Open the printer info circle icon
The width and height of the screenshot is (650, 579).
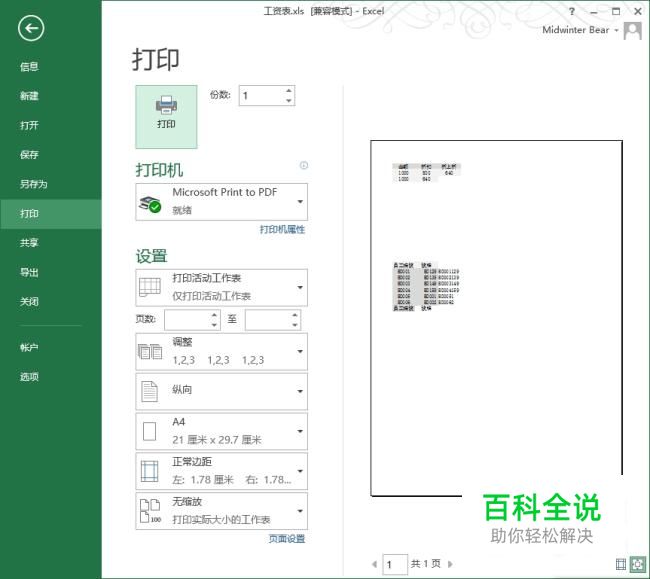click(x=304, y=165)
